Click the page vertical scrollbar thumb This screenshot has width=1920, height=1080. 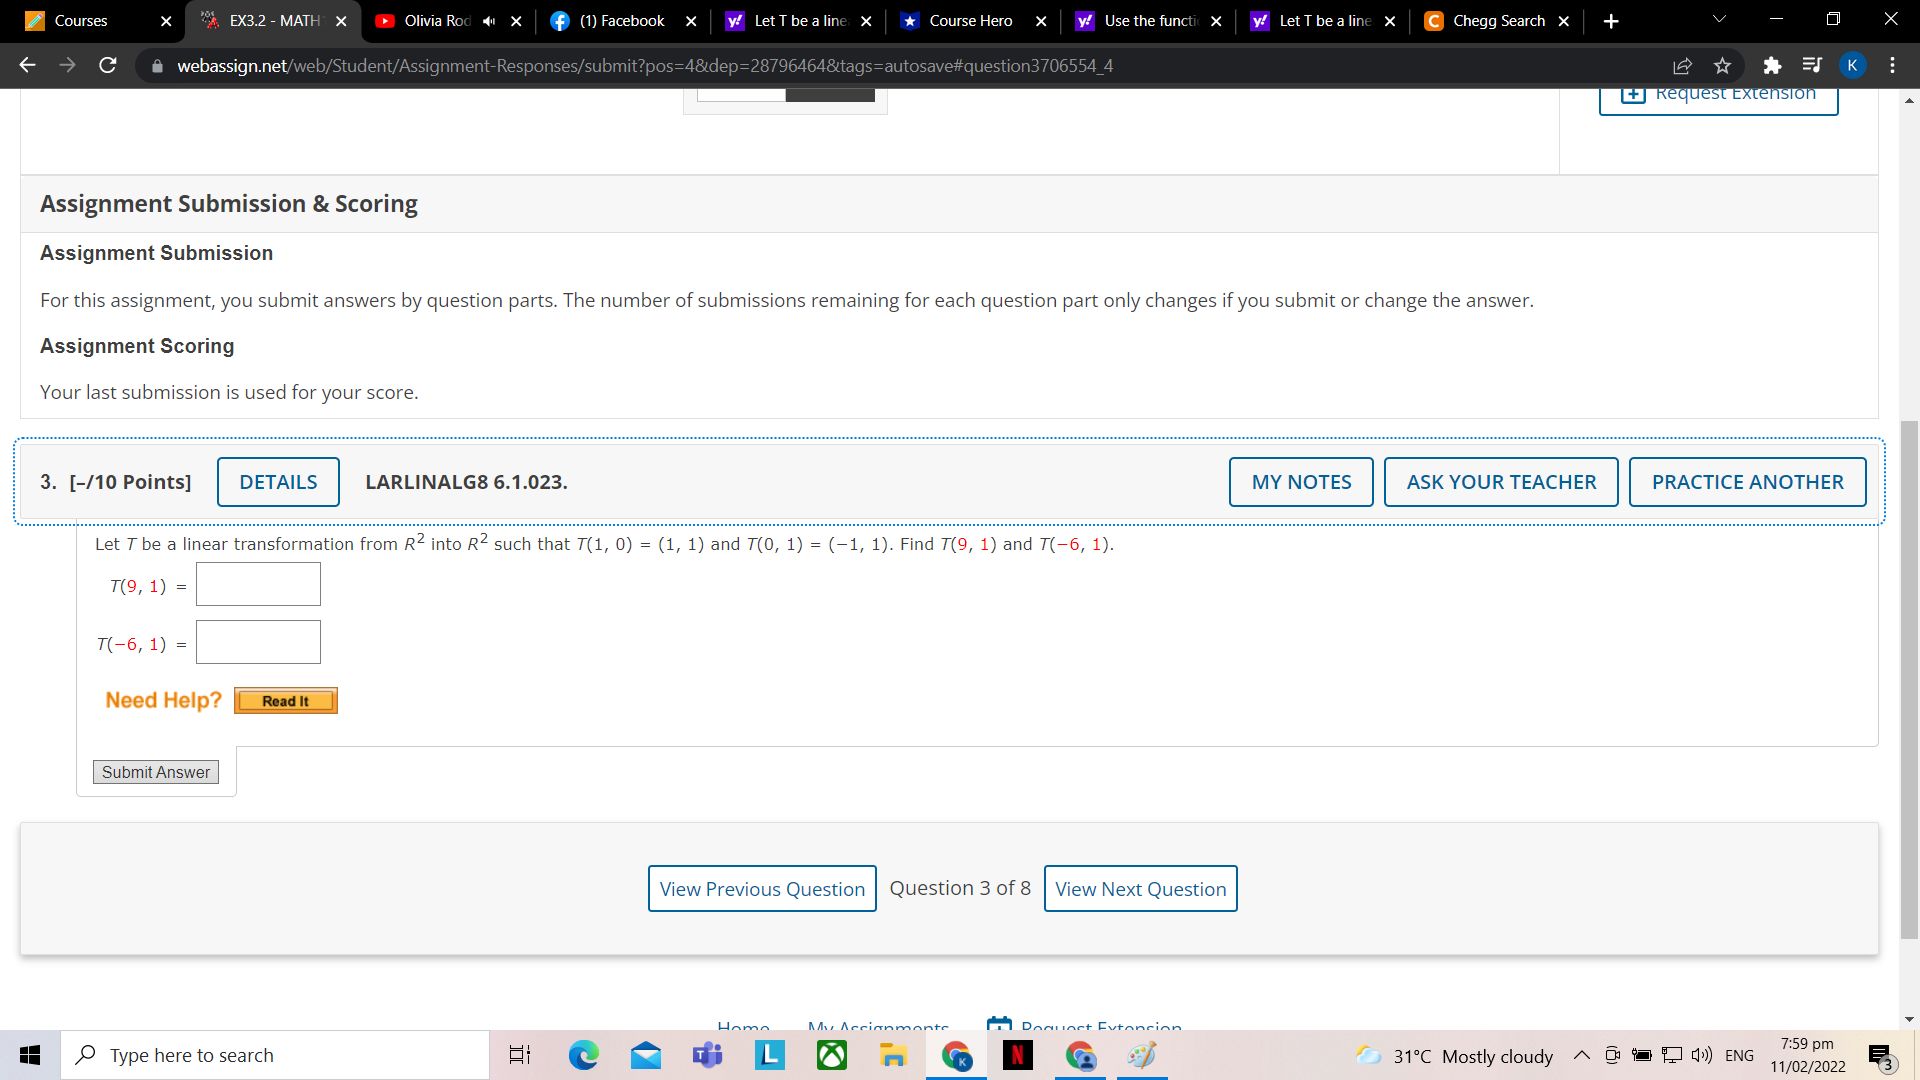click(x=1909, y=680)
